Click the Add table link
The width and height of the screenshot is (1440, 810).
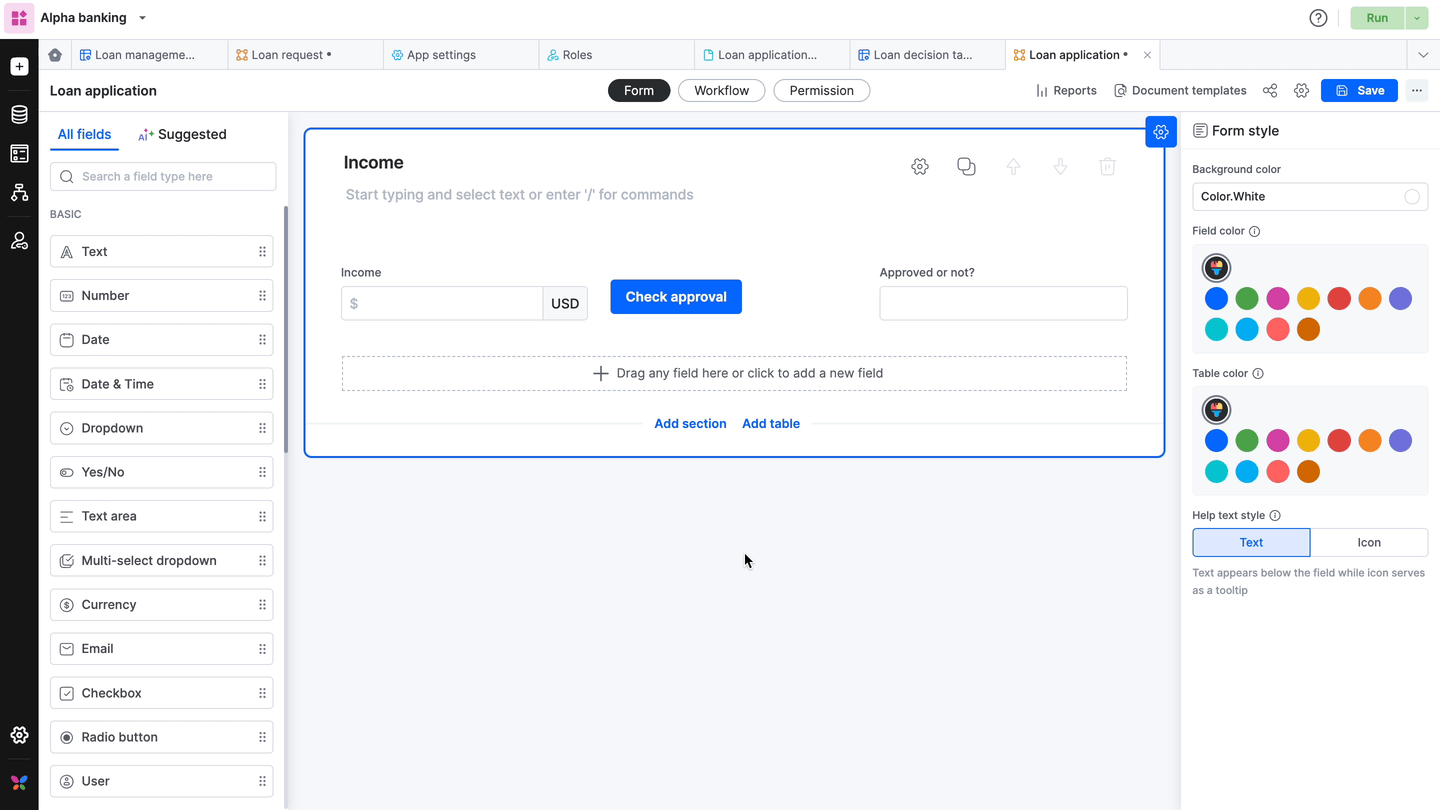(771, 424)
